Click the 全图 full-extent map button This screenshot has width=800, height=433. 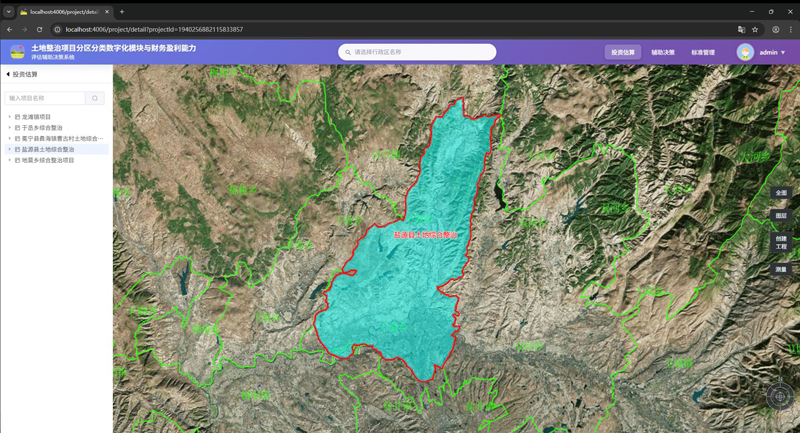tap(781, 193)
